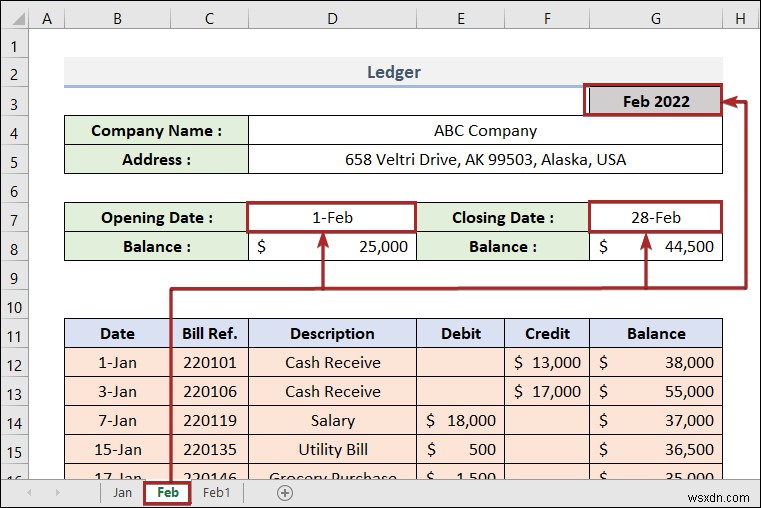The height and width of the screenshot is (508, 761).
Task: Select the 28-Feb closing date cell
Action: 656,217
